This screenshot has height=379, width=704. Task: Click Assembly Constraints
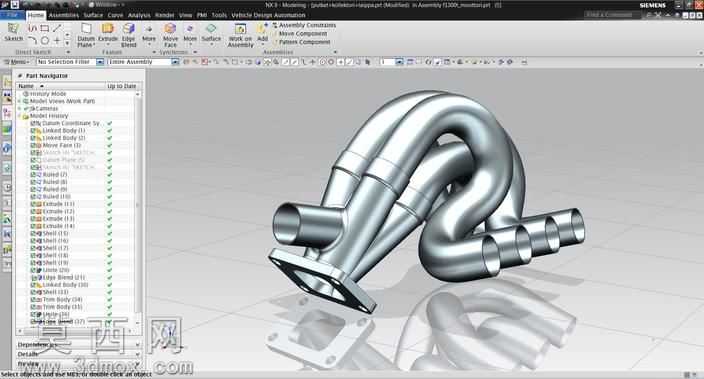click(304, 26)
